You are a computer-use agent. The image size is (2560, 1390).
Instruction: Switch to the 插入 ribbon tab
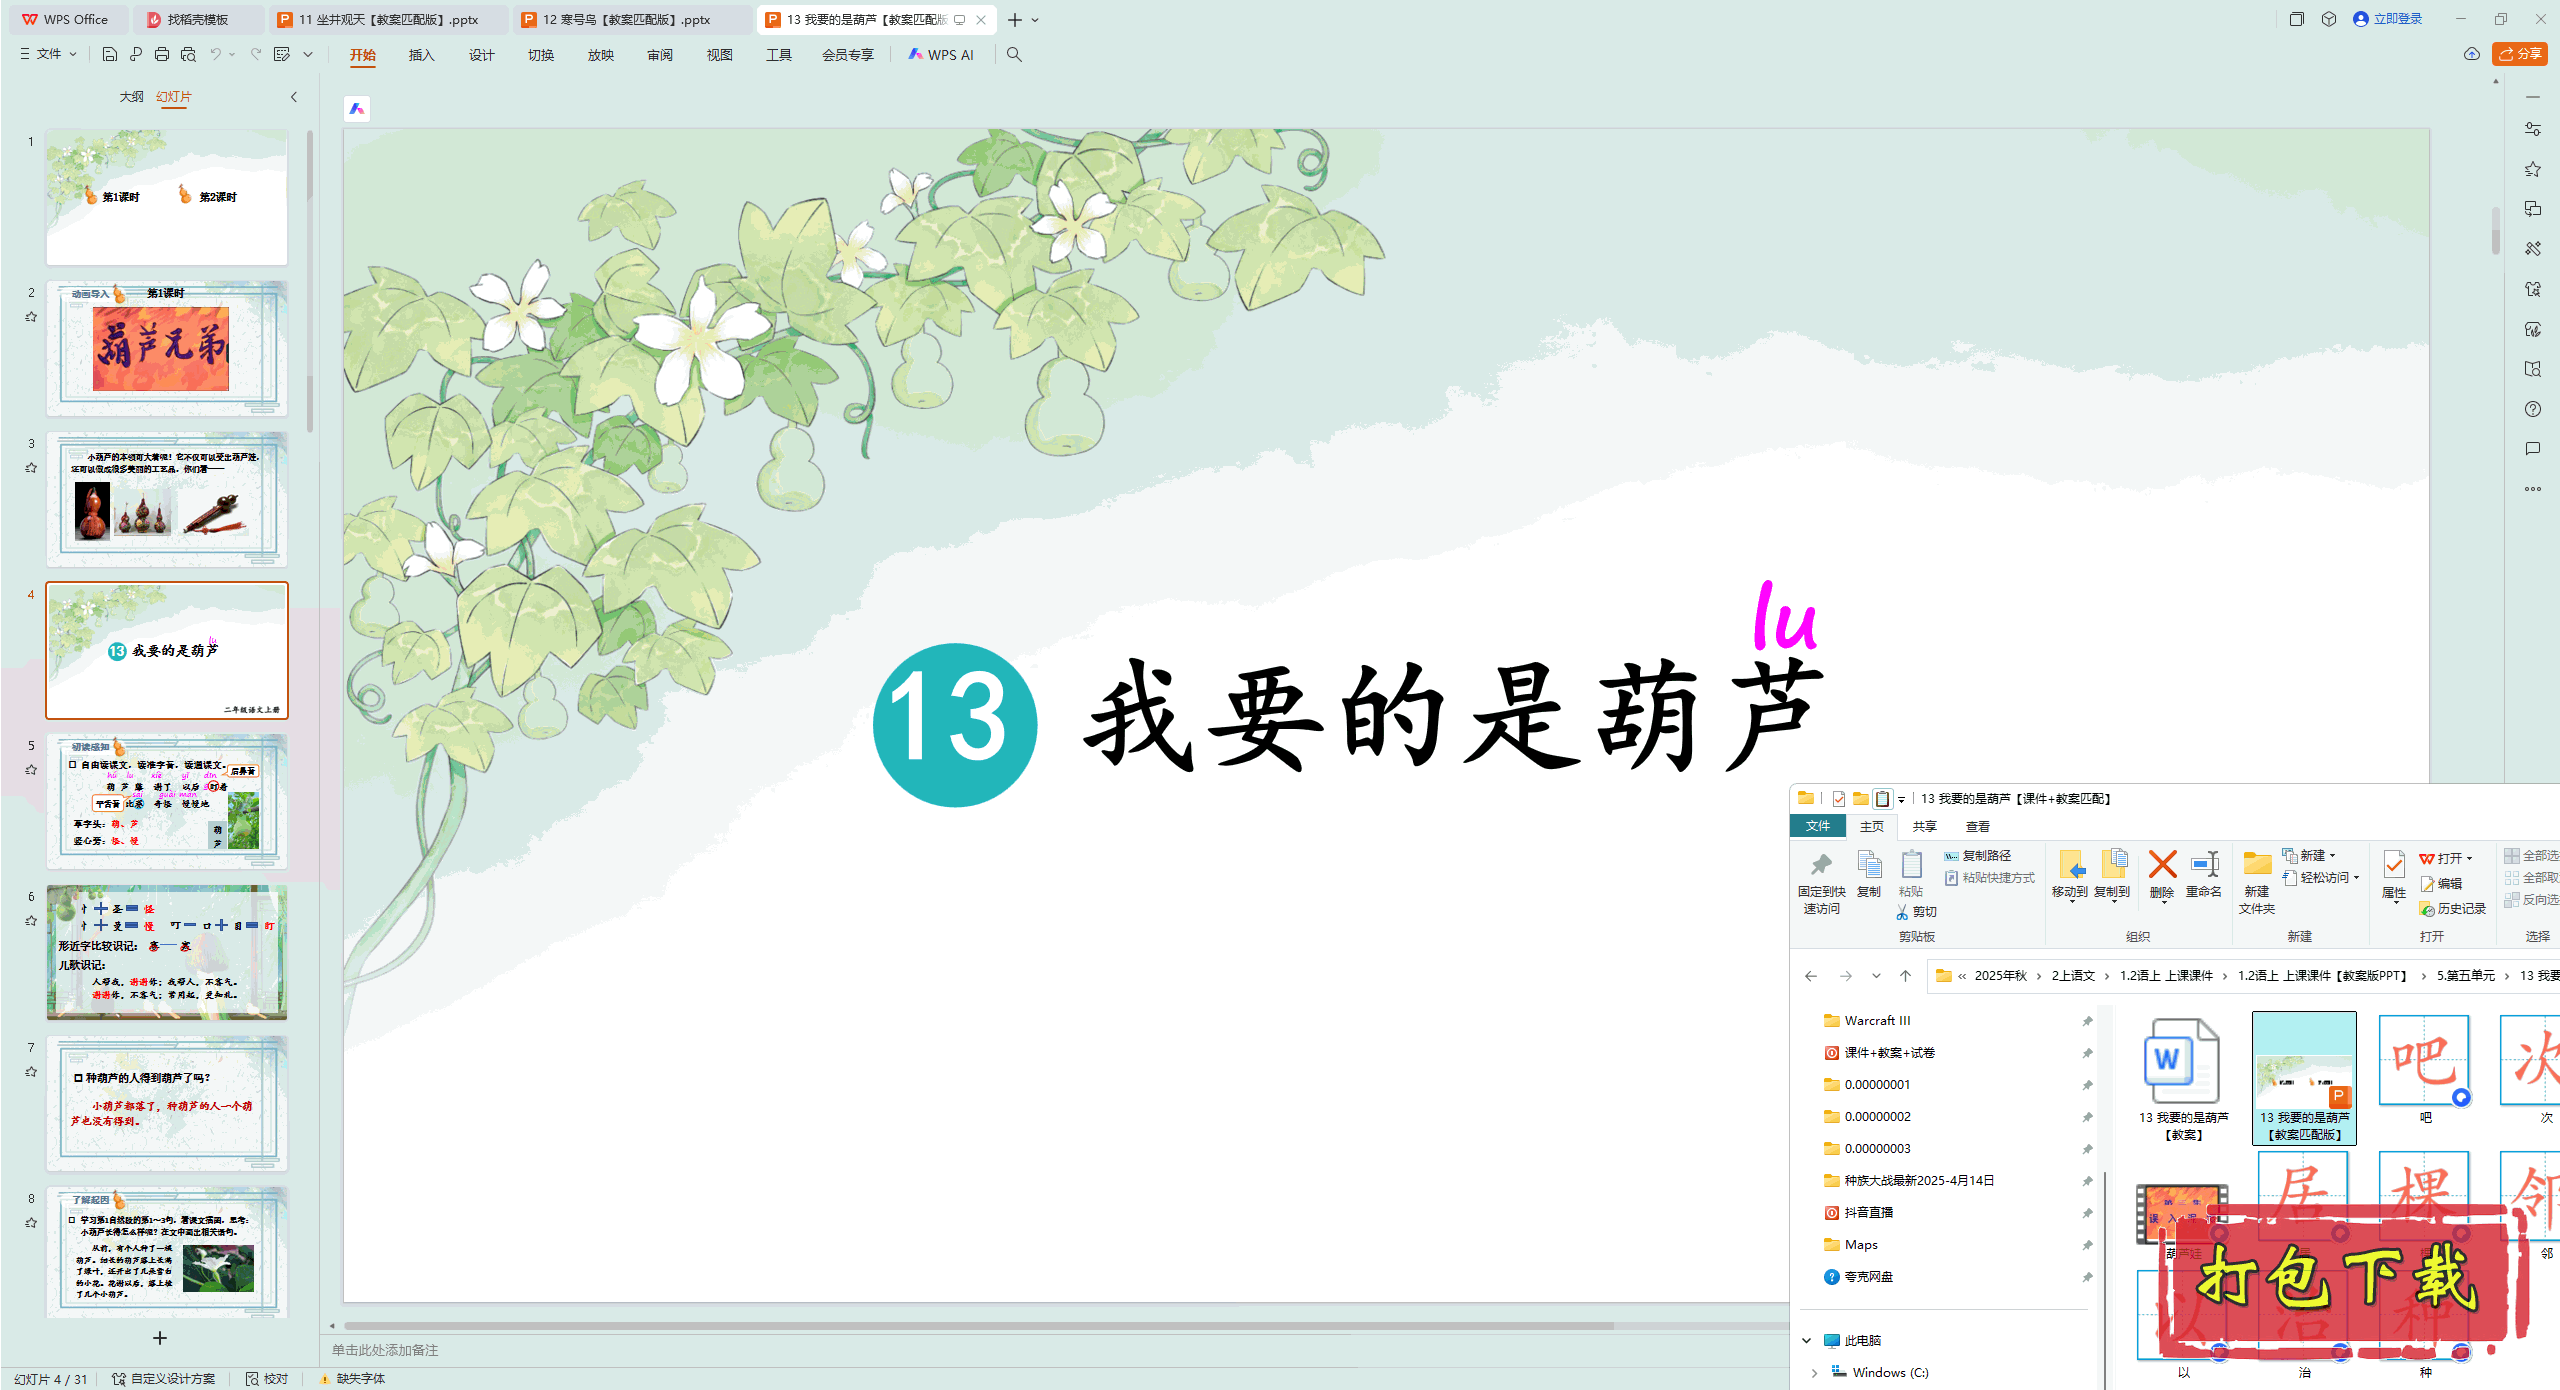(421, 55)
